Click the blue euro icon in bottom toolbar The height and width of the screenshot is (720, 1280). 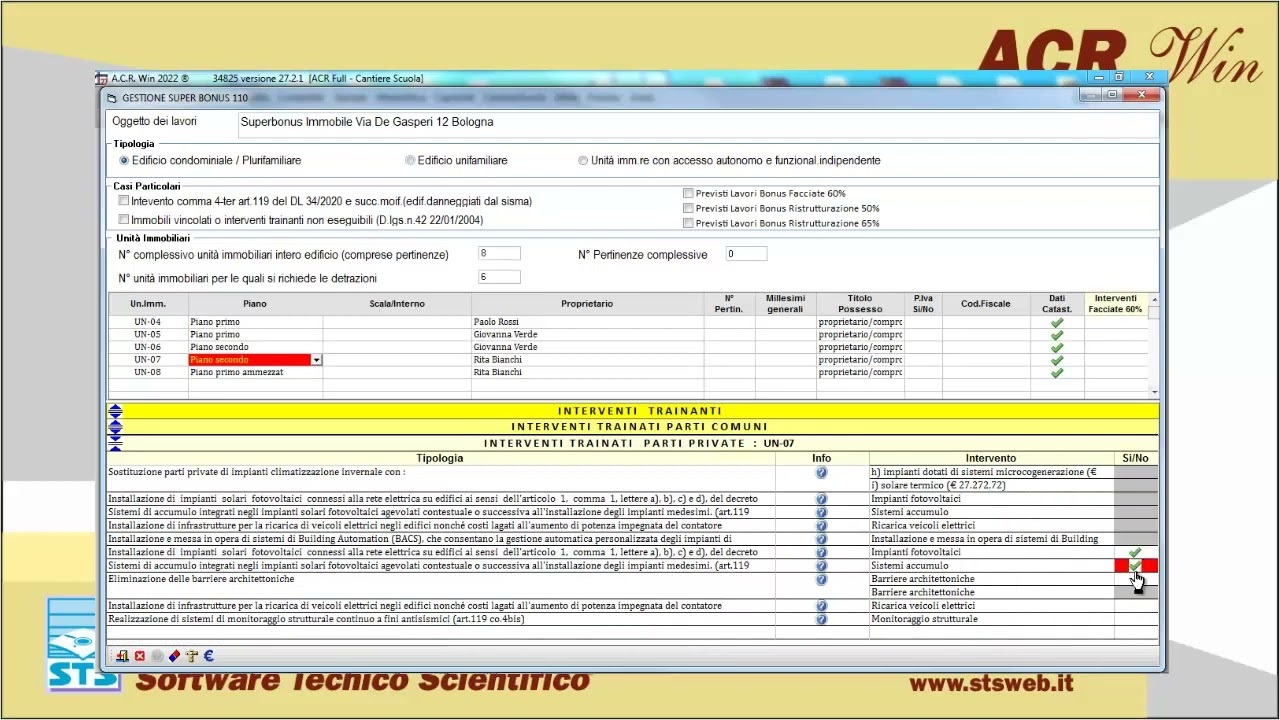209,656
